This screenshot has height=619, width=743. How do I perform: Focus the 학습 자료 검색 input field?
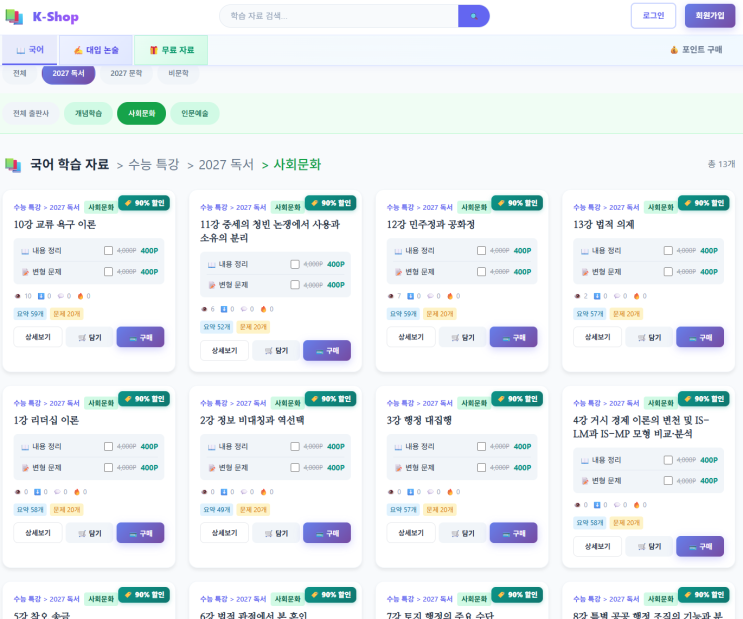(x=340, y=16)
